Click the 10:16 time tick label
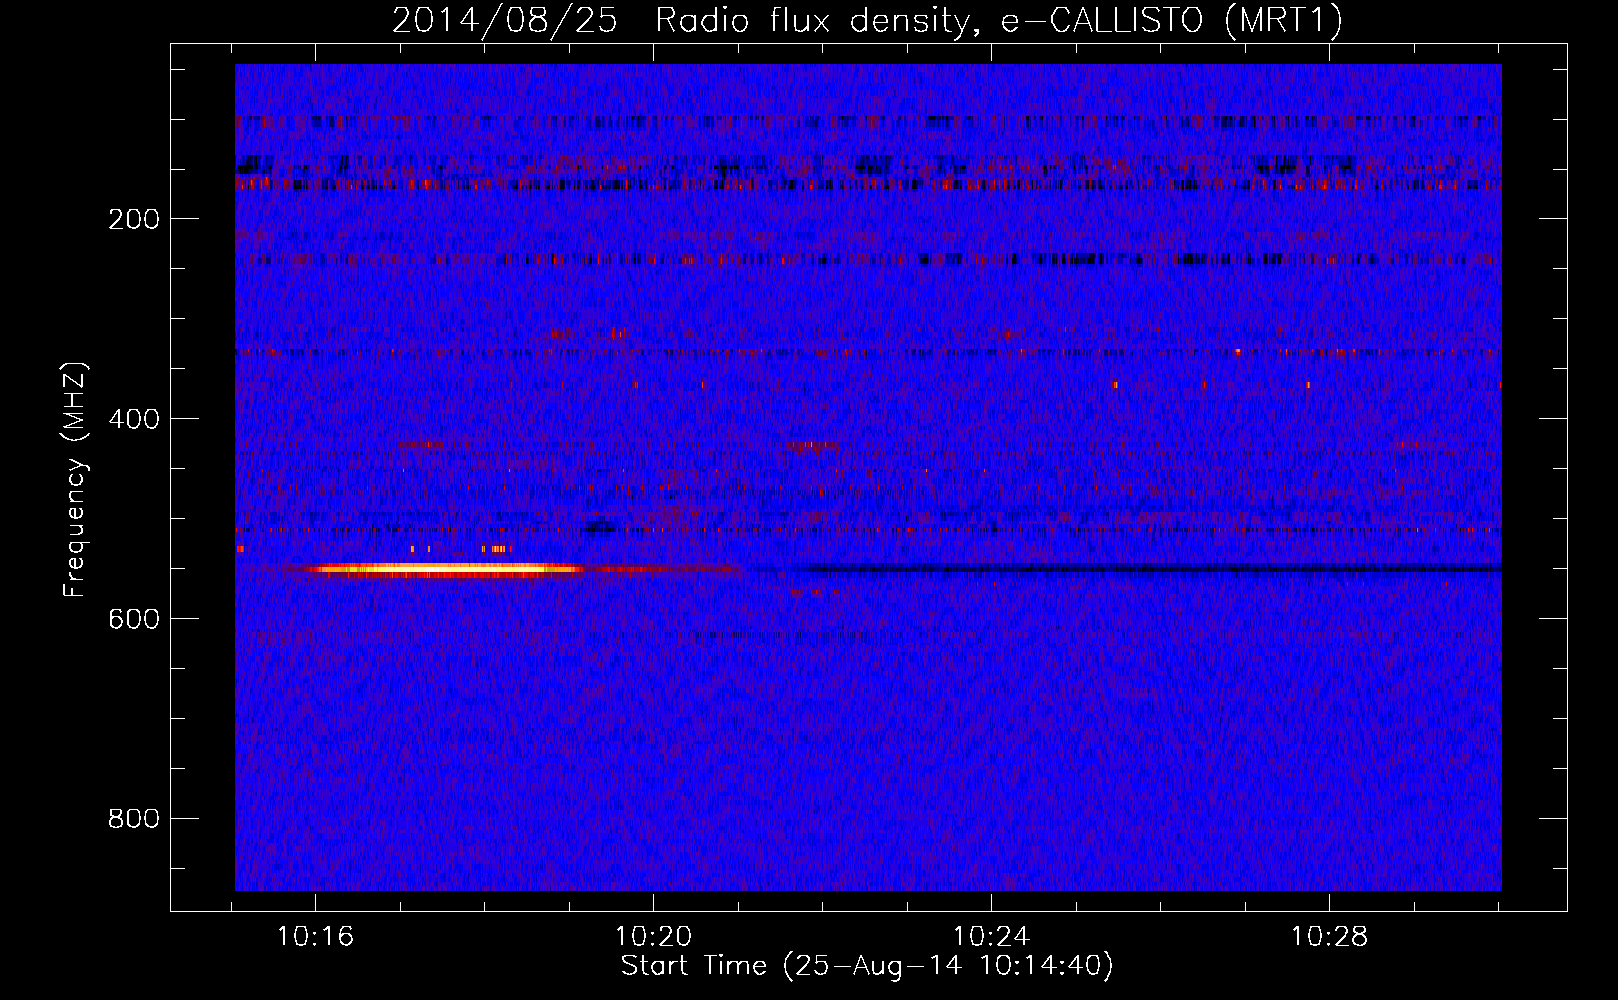The width and height of the screenshot is (1618, 1000). tap(315, 937)
